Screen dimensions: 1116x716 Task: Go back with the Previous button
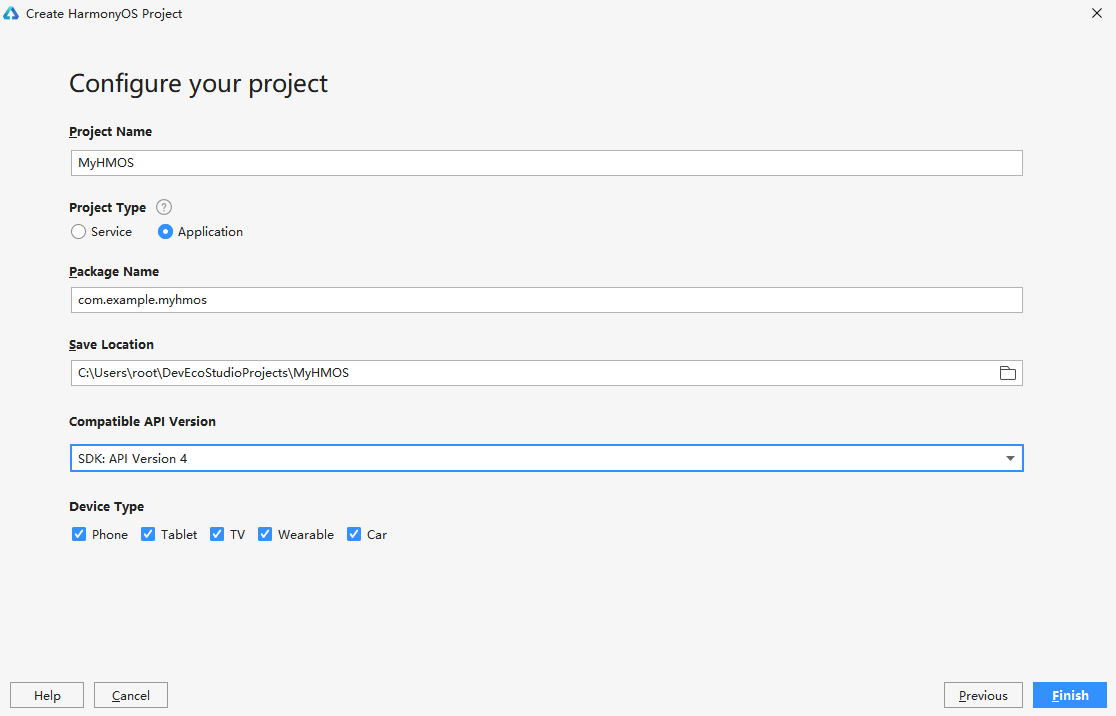[983, 695]
